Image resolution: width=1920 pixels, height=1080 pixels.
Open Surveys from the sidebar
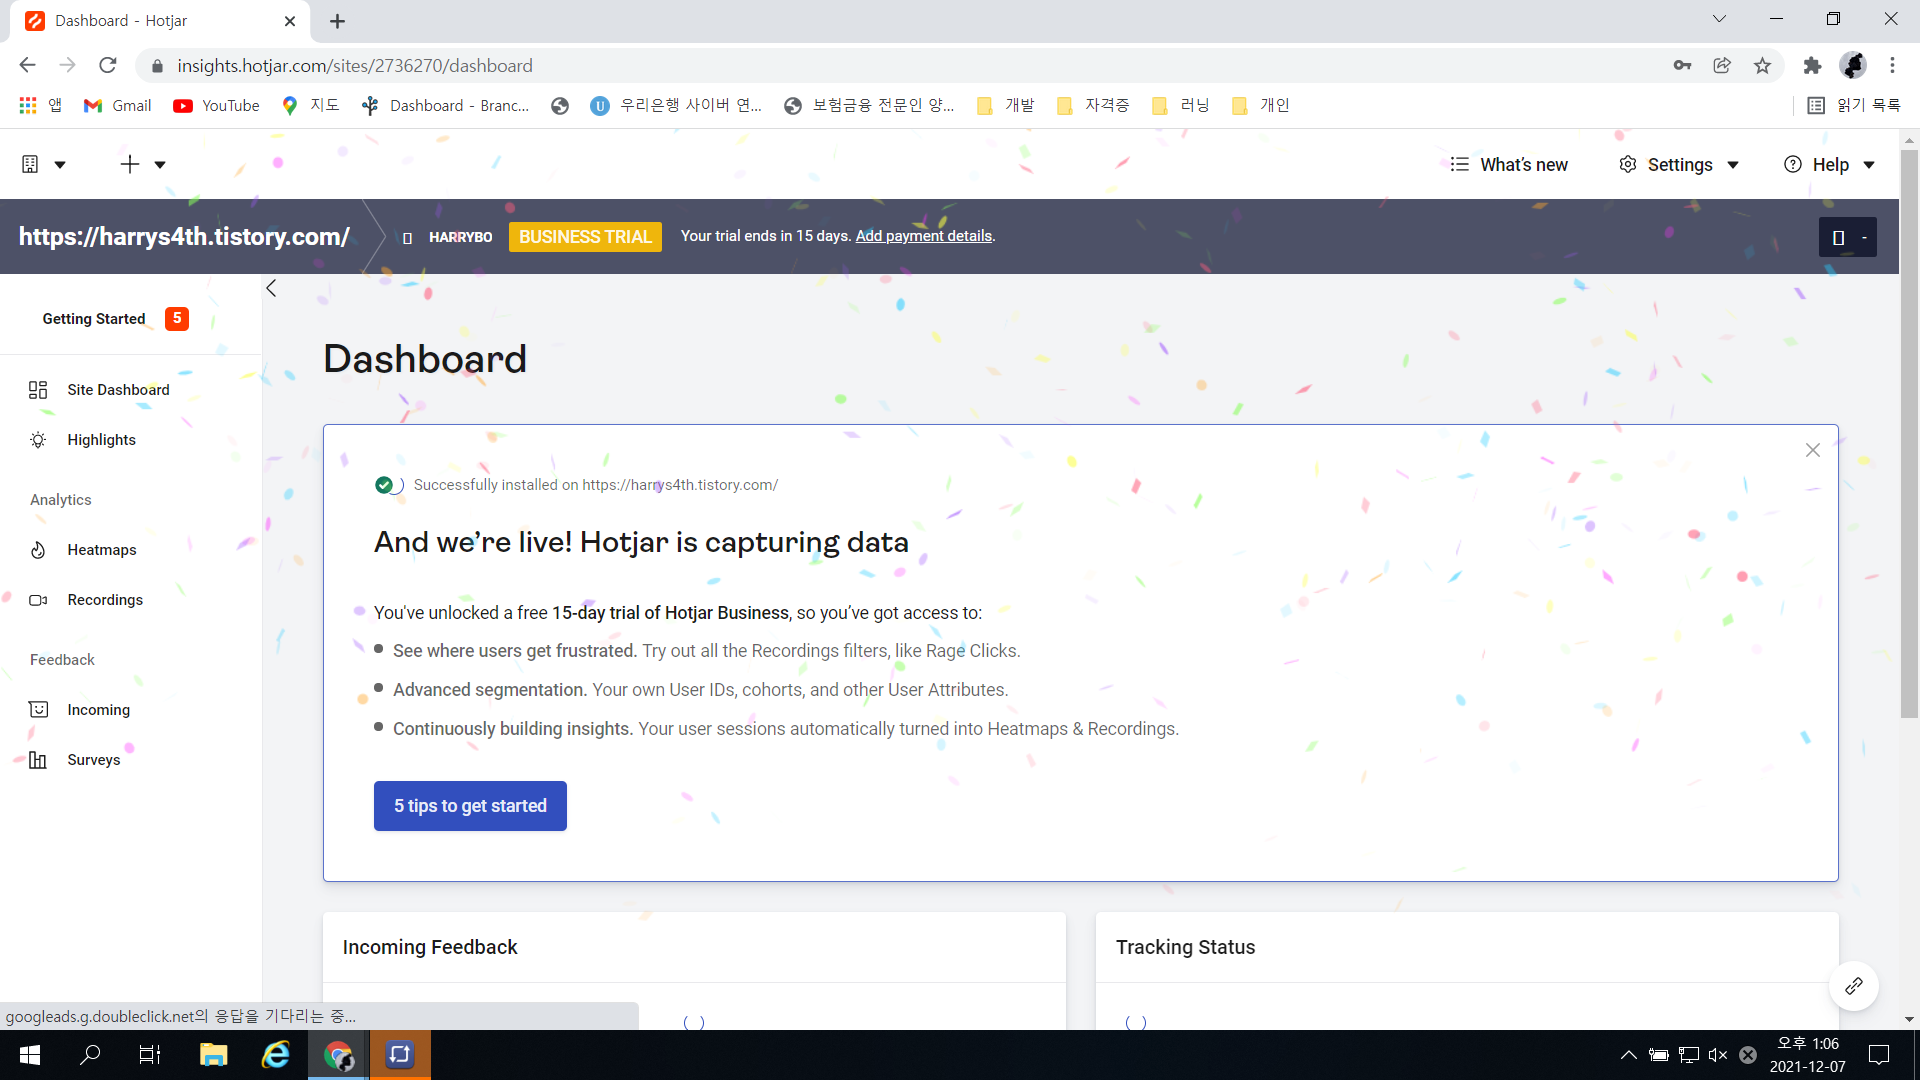pos(93,760)
